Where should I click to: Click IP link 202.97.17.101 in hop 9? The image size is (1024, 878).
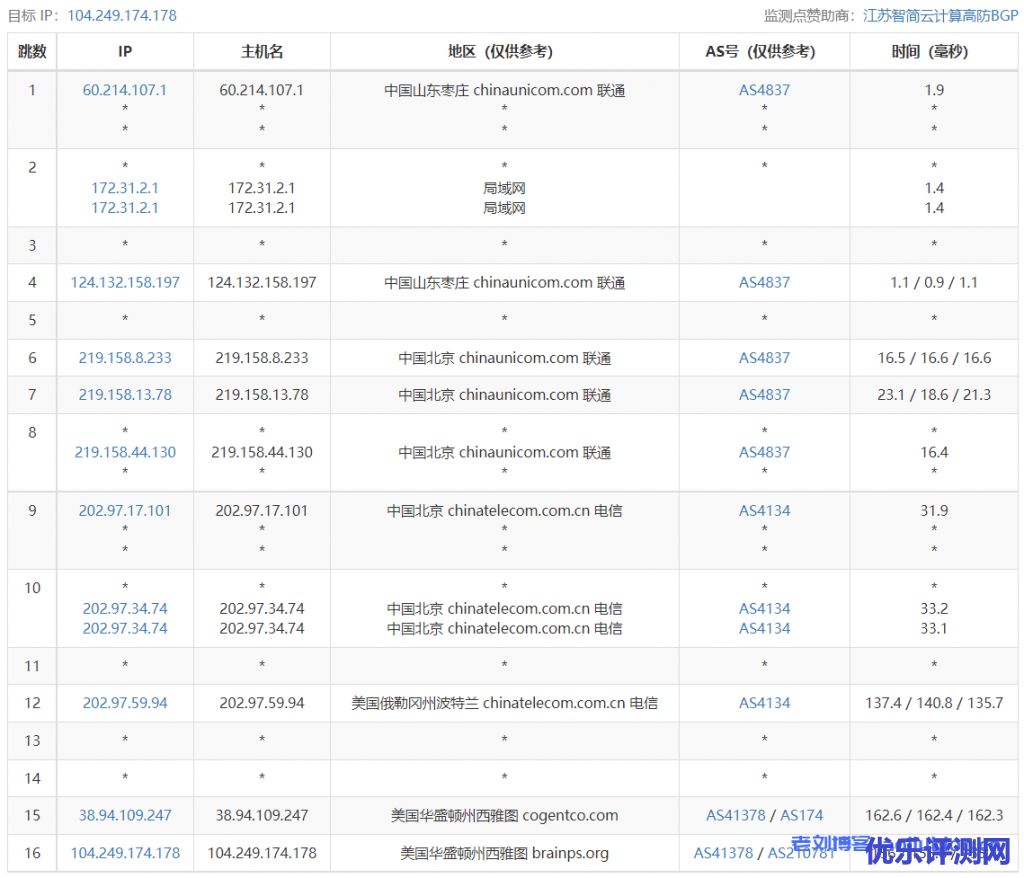pos(125,510)
